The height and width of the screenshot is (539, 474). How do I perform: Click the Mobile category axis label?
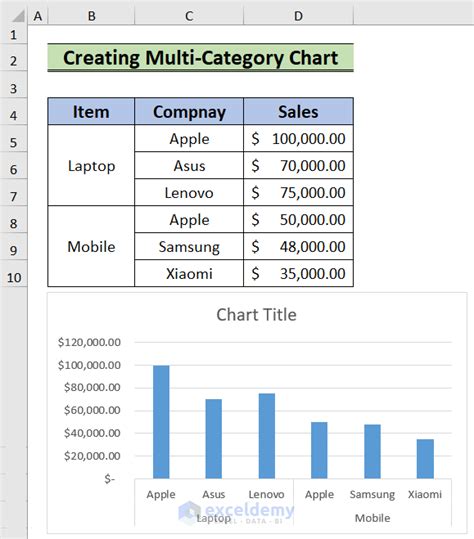(373, 518)
